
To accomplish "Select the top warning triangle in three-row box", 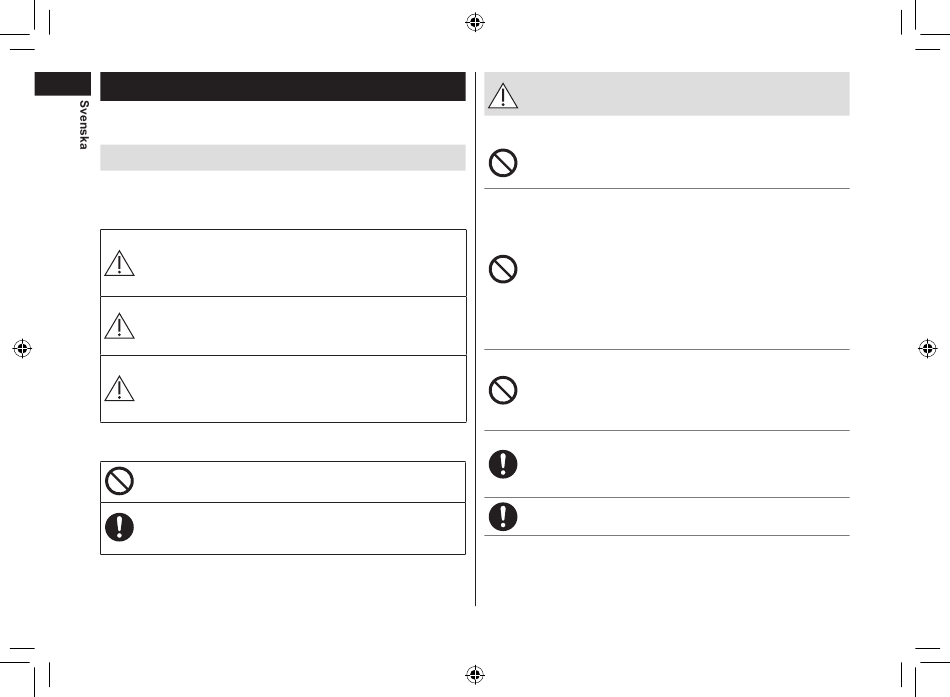I will pyautogui.click(x=119, y=263).
